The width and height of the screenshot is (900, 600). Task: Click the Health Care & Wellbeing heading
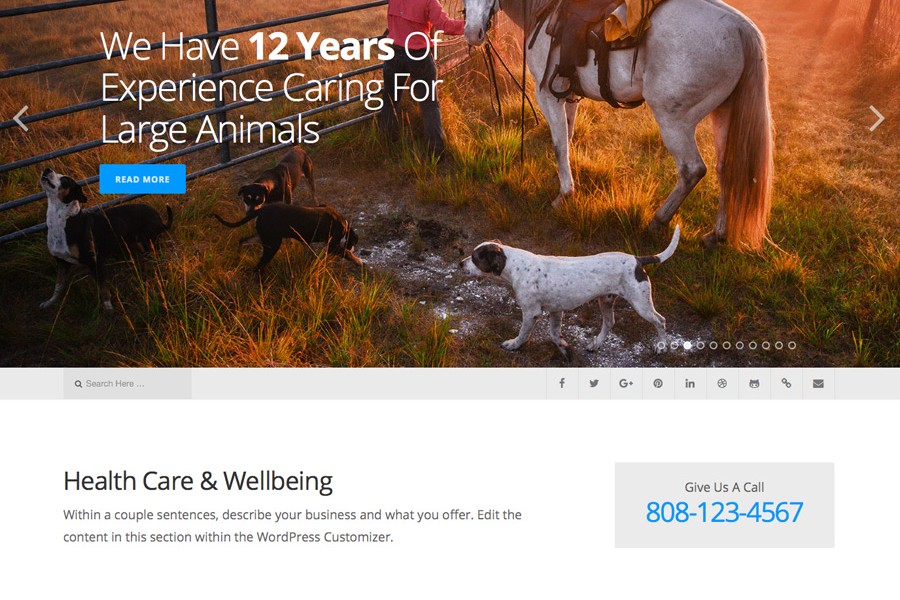(x=198, y=481)
